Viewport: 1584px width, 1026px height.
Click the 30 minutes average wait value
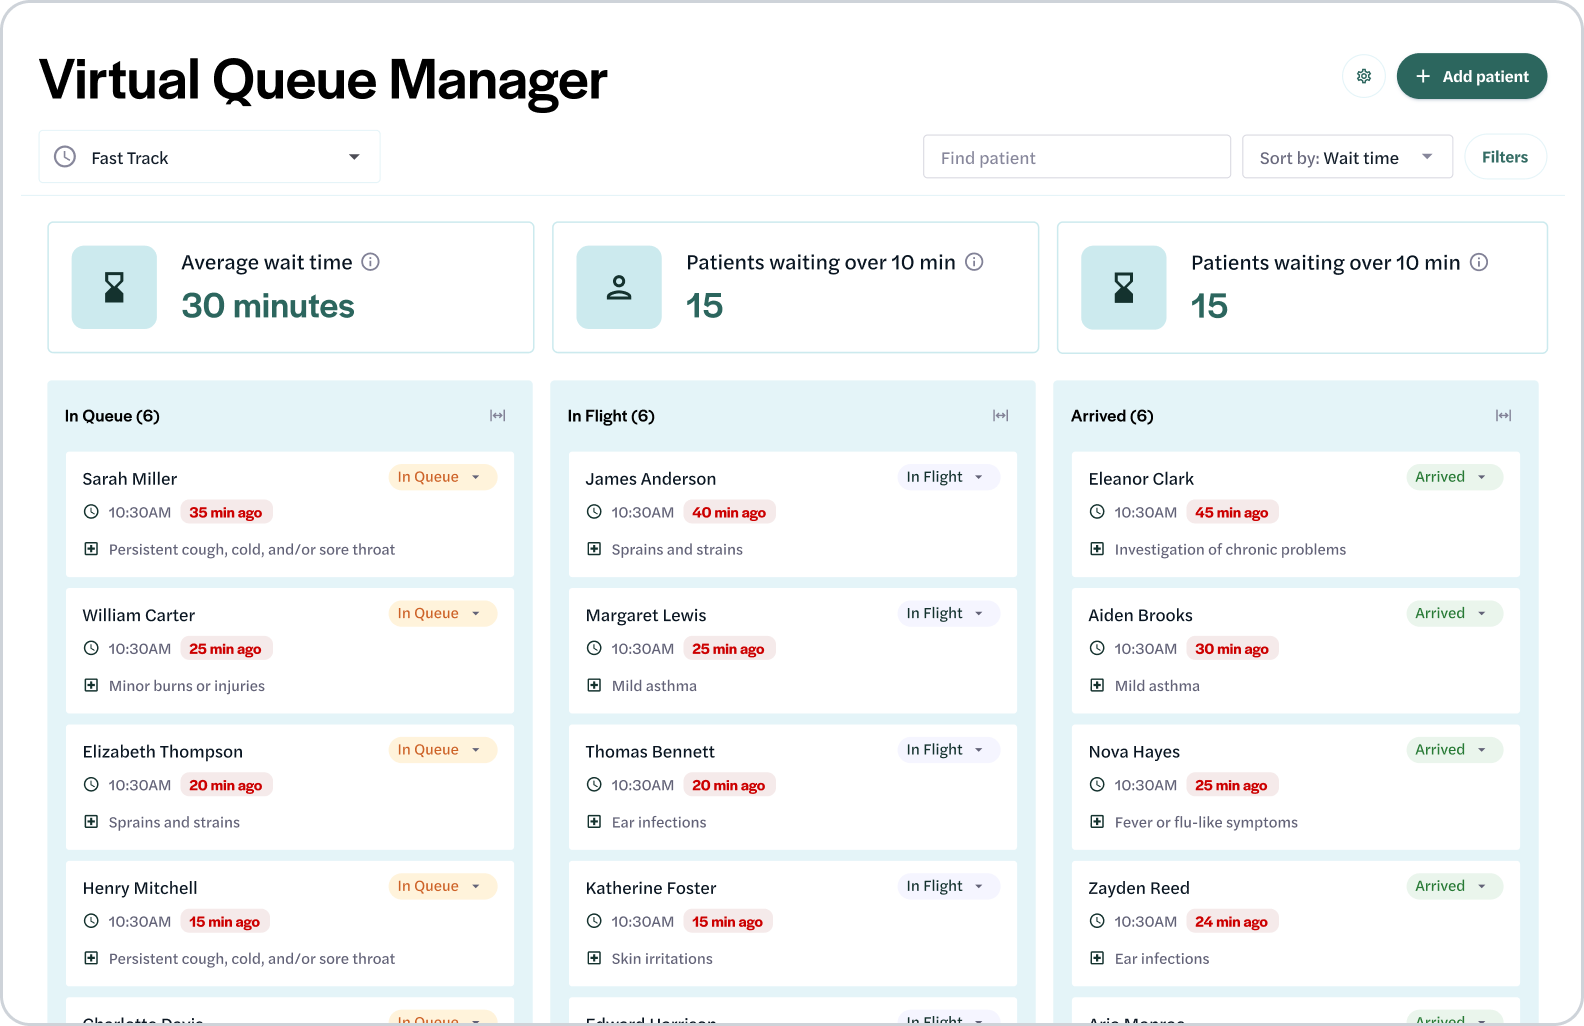[x=268, y=306]
